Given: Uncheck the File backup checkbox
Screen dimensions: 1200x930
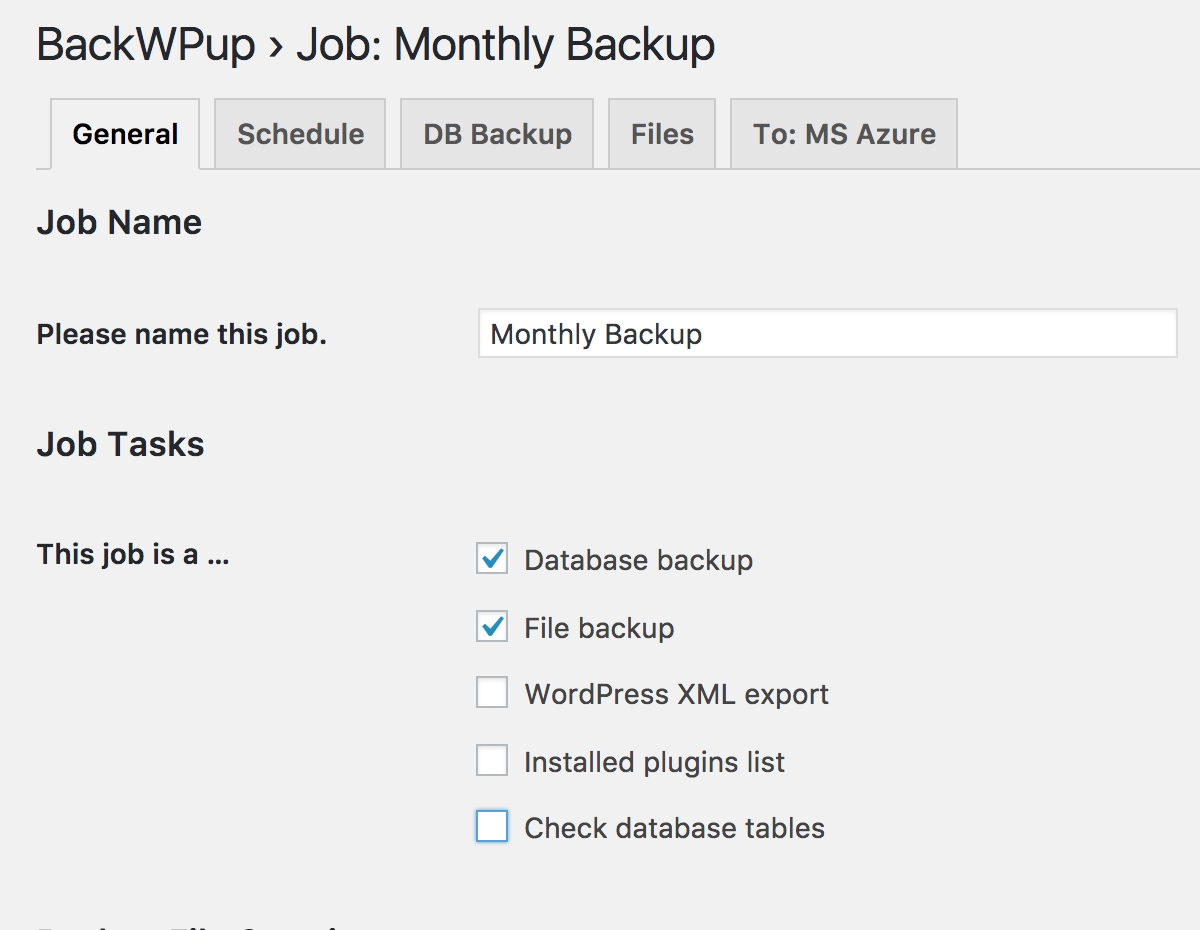Looking at the screenshot, I should (x=492, y=627).
